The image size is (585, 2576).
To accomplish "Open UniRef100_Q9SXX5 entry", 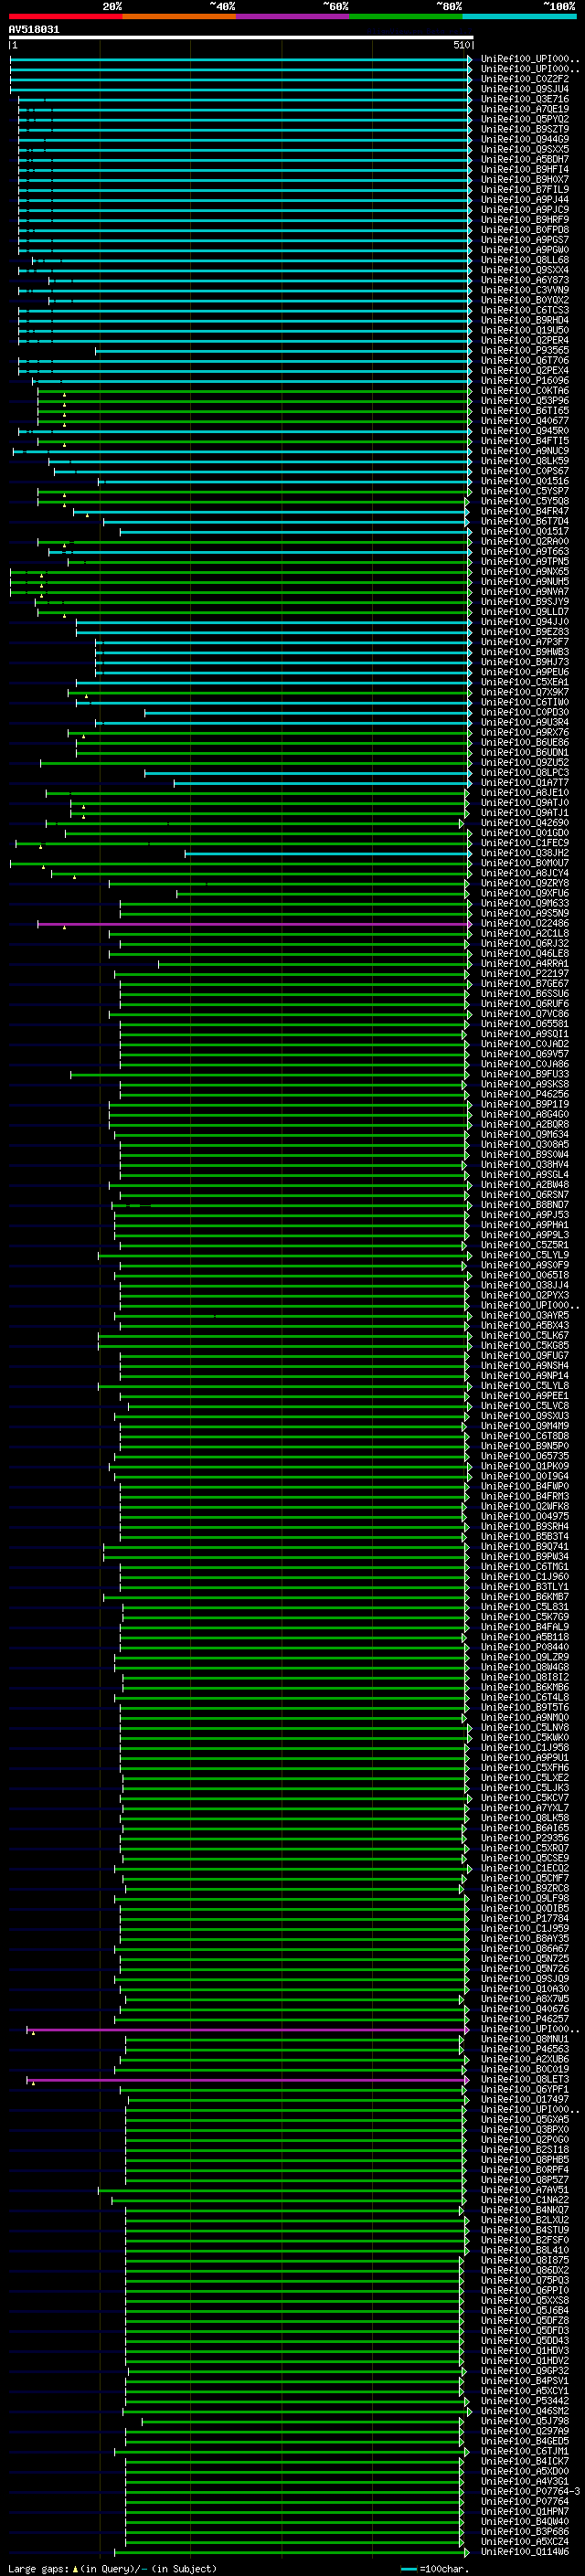I will tap(525, 149).
